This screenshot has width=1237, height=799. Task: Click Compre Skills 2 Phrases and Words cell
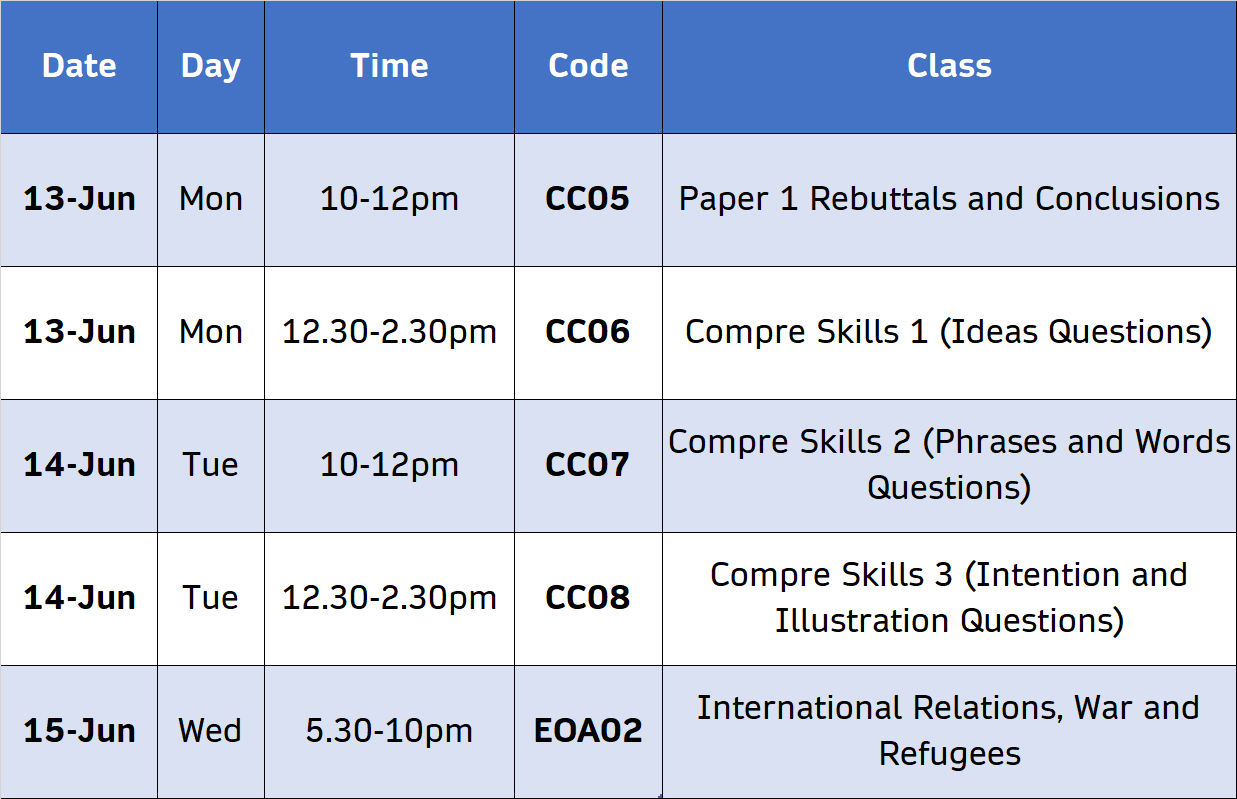click(x=949, y=465)
